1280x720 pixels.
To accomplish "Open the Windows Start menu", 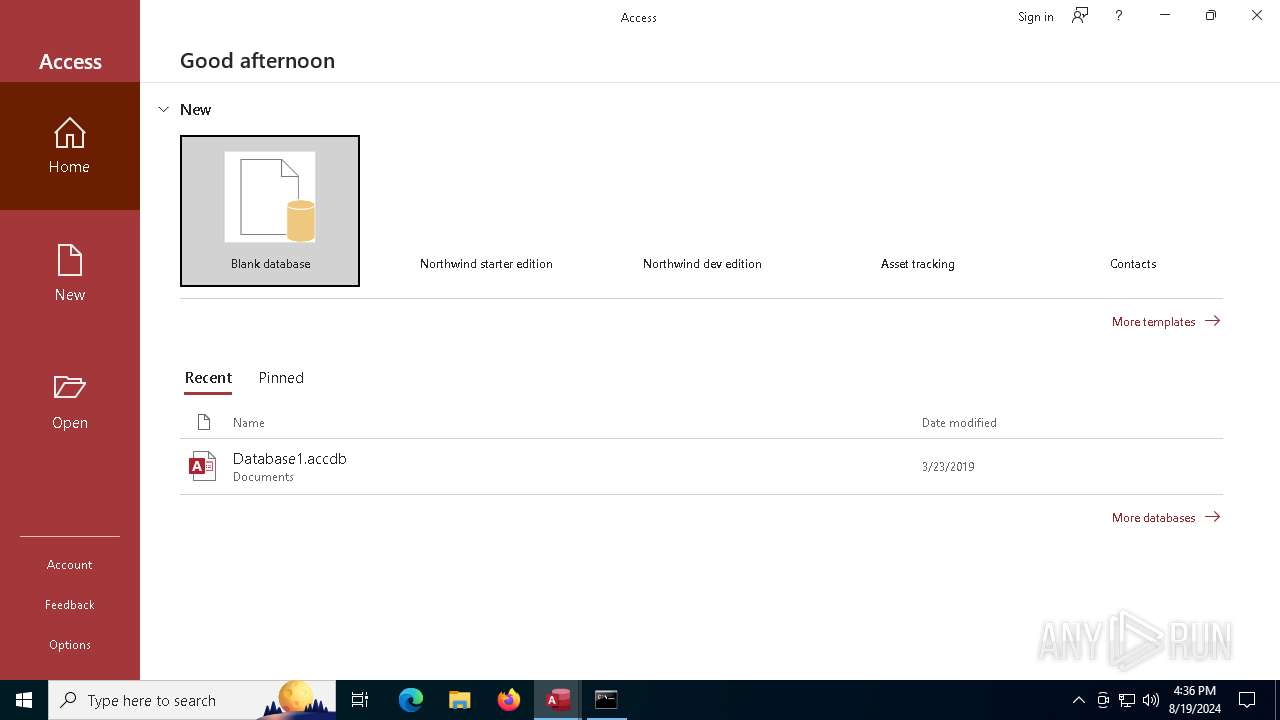I will click(24, 700).
